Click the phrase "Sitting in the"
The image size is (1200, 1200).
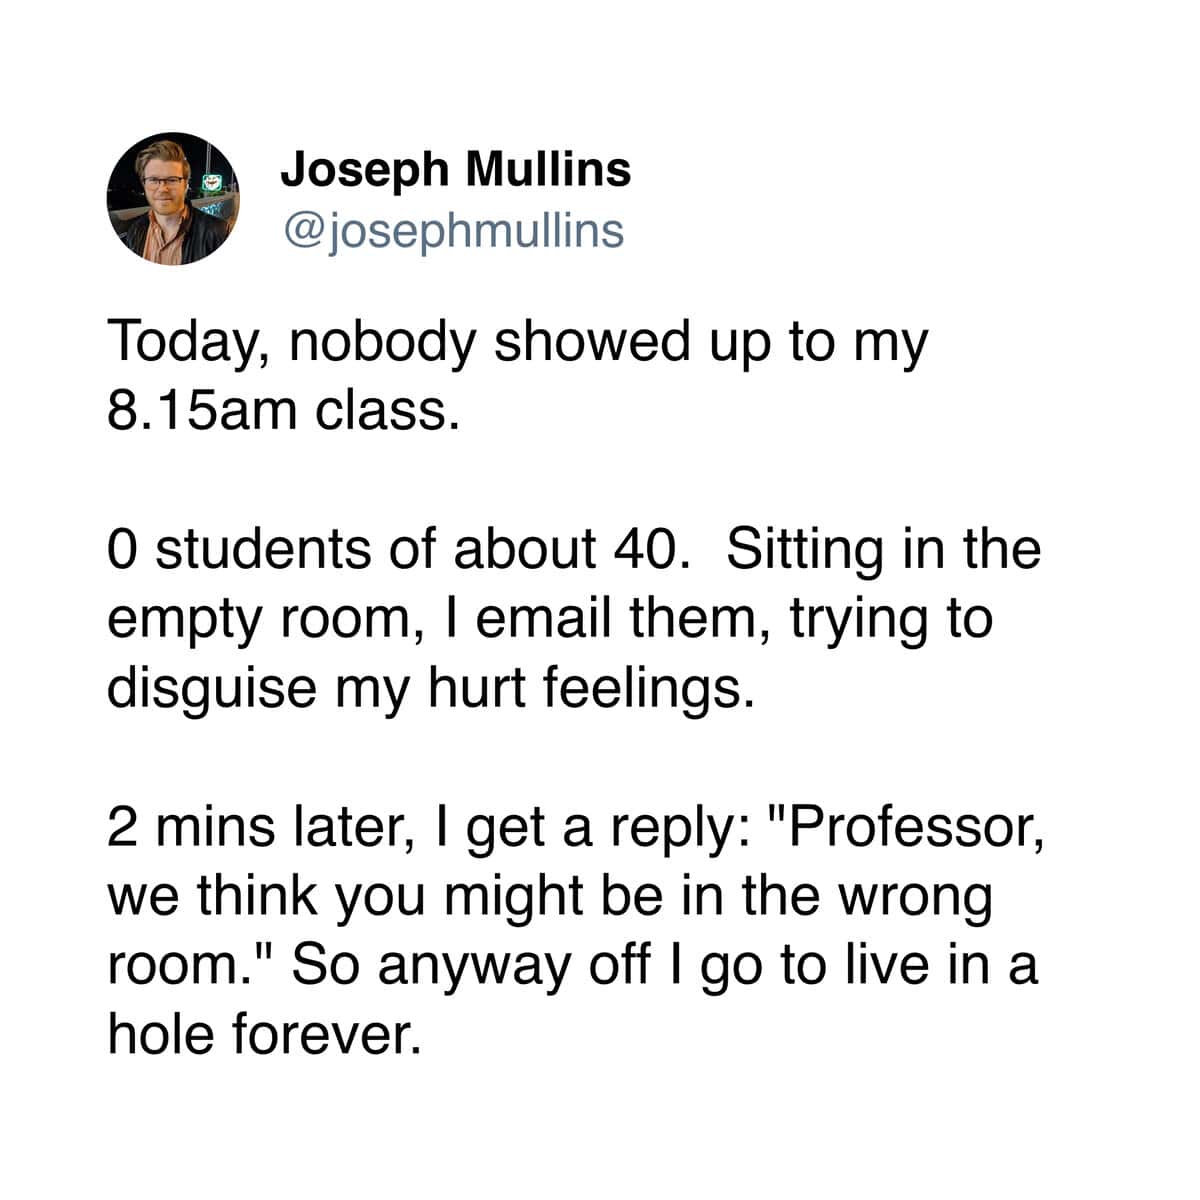[883, 551]
